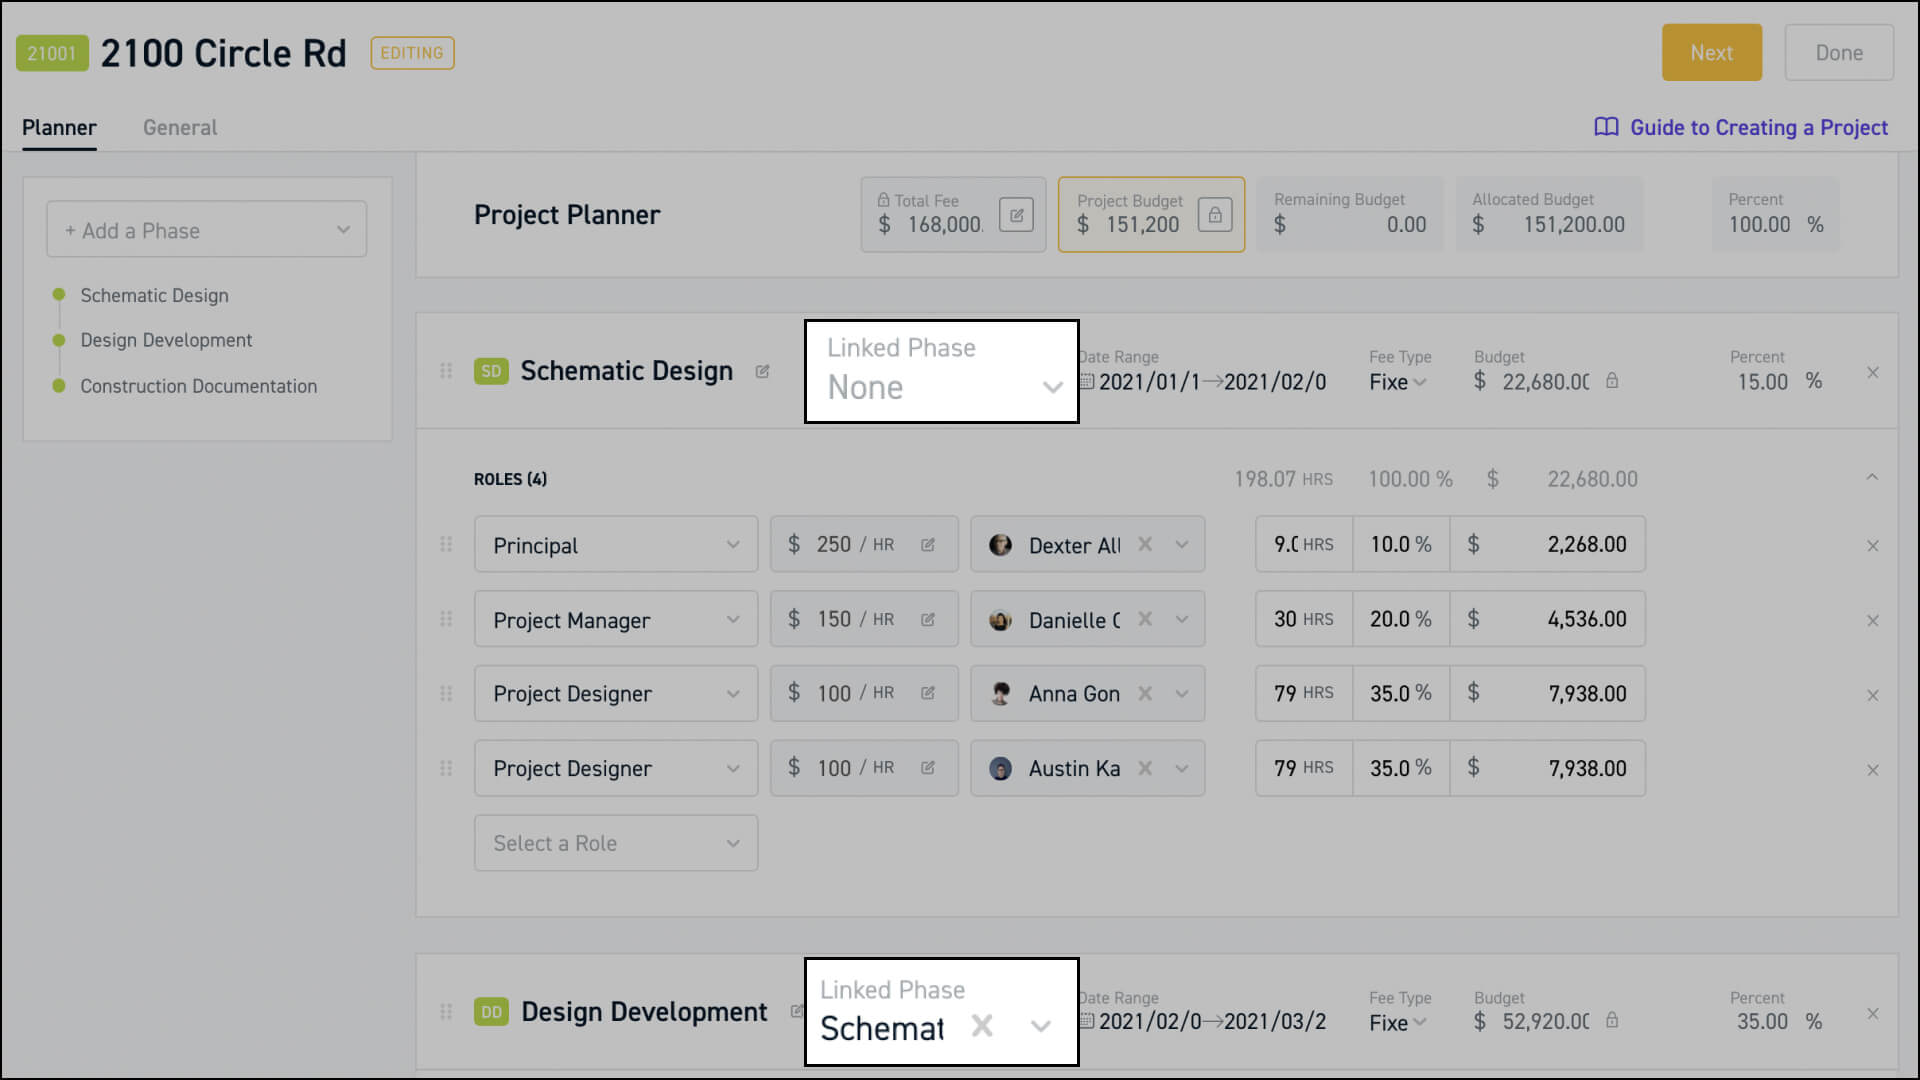Remove the Principal role row
Image resolution: width=1920 pixels, height=1080 pixels.
(x=1873, y=546)
